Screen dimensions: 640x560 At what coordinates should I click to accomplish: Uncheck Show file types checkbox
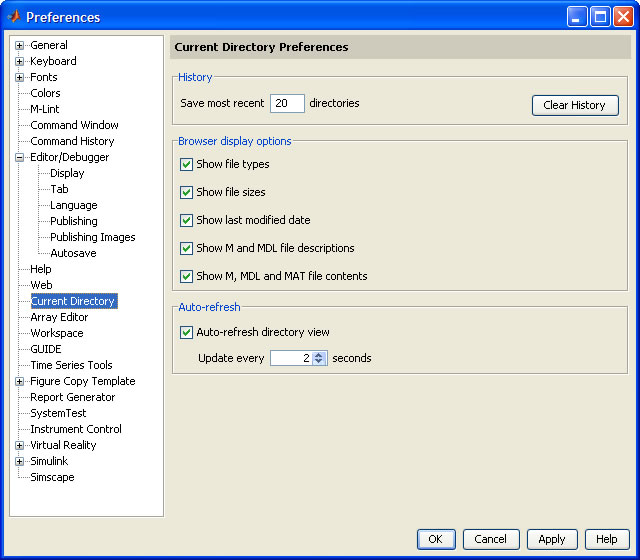(186, 164)
